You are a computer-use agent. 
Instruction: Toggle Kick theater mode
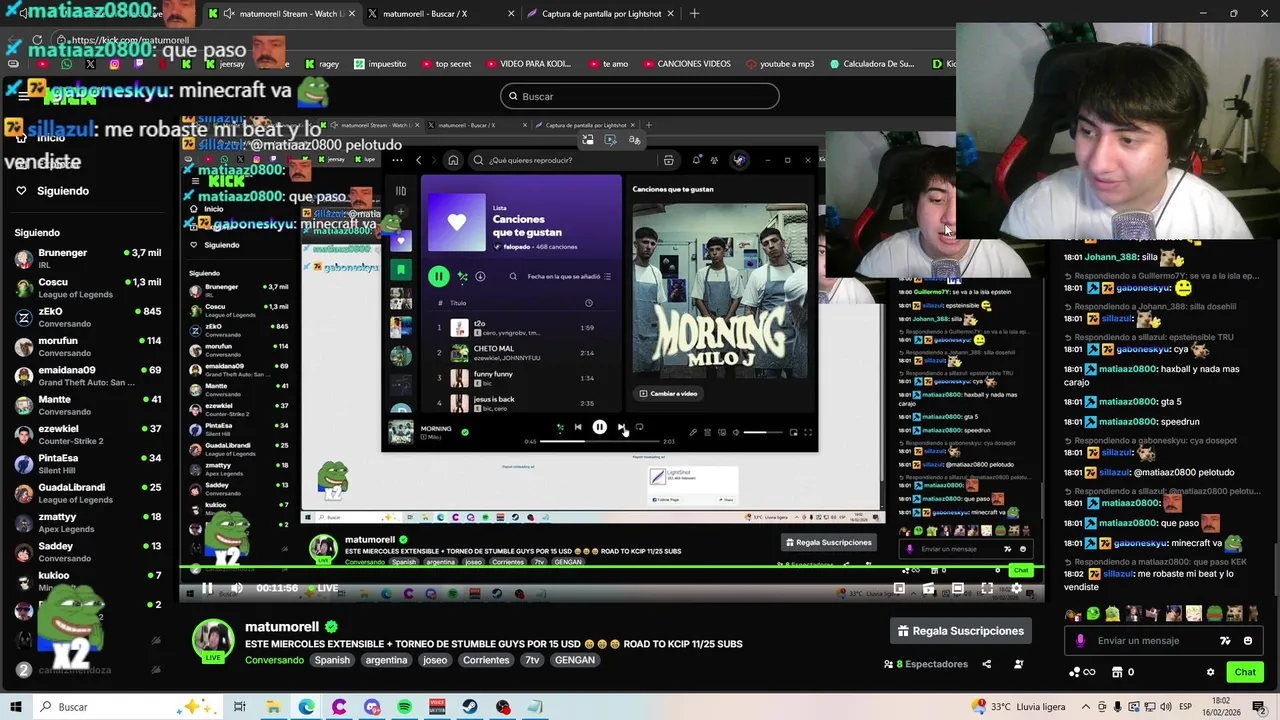tap(958, 588)
